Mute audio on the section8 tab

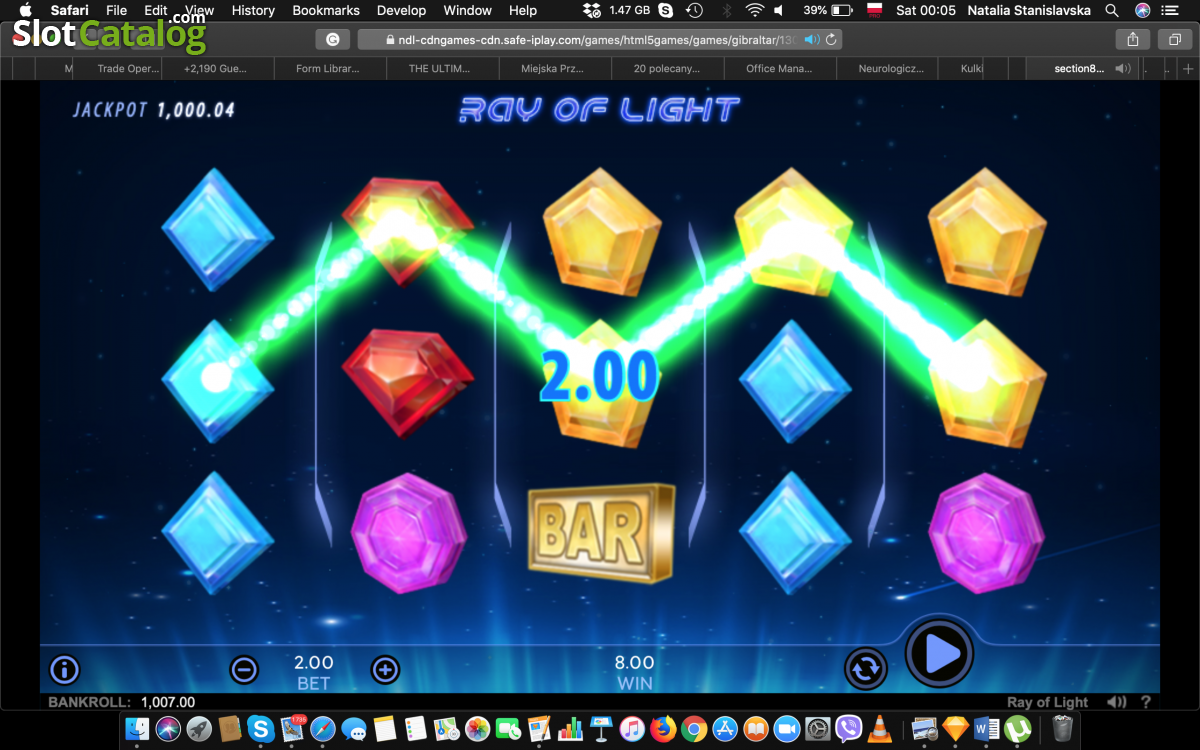1123,69
